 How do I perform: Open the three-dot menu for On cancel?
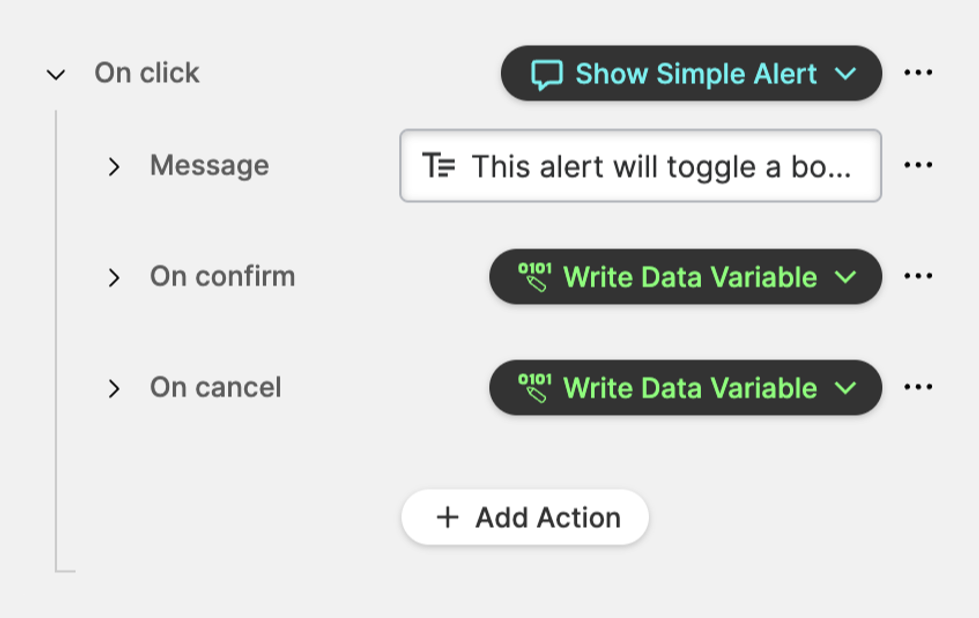(918, 388)
